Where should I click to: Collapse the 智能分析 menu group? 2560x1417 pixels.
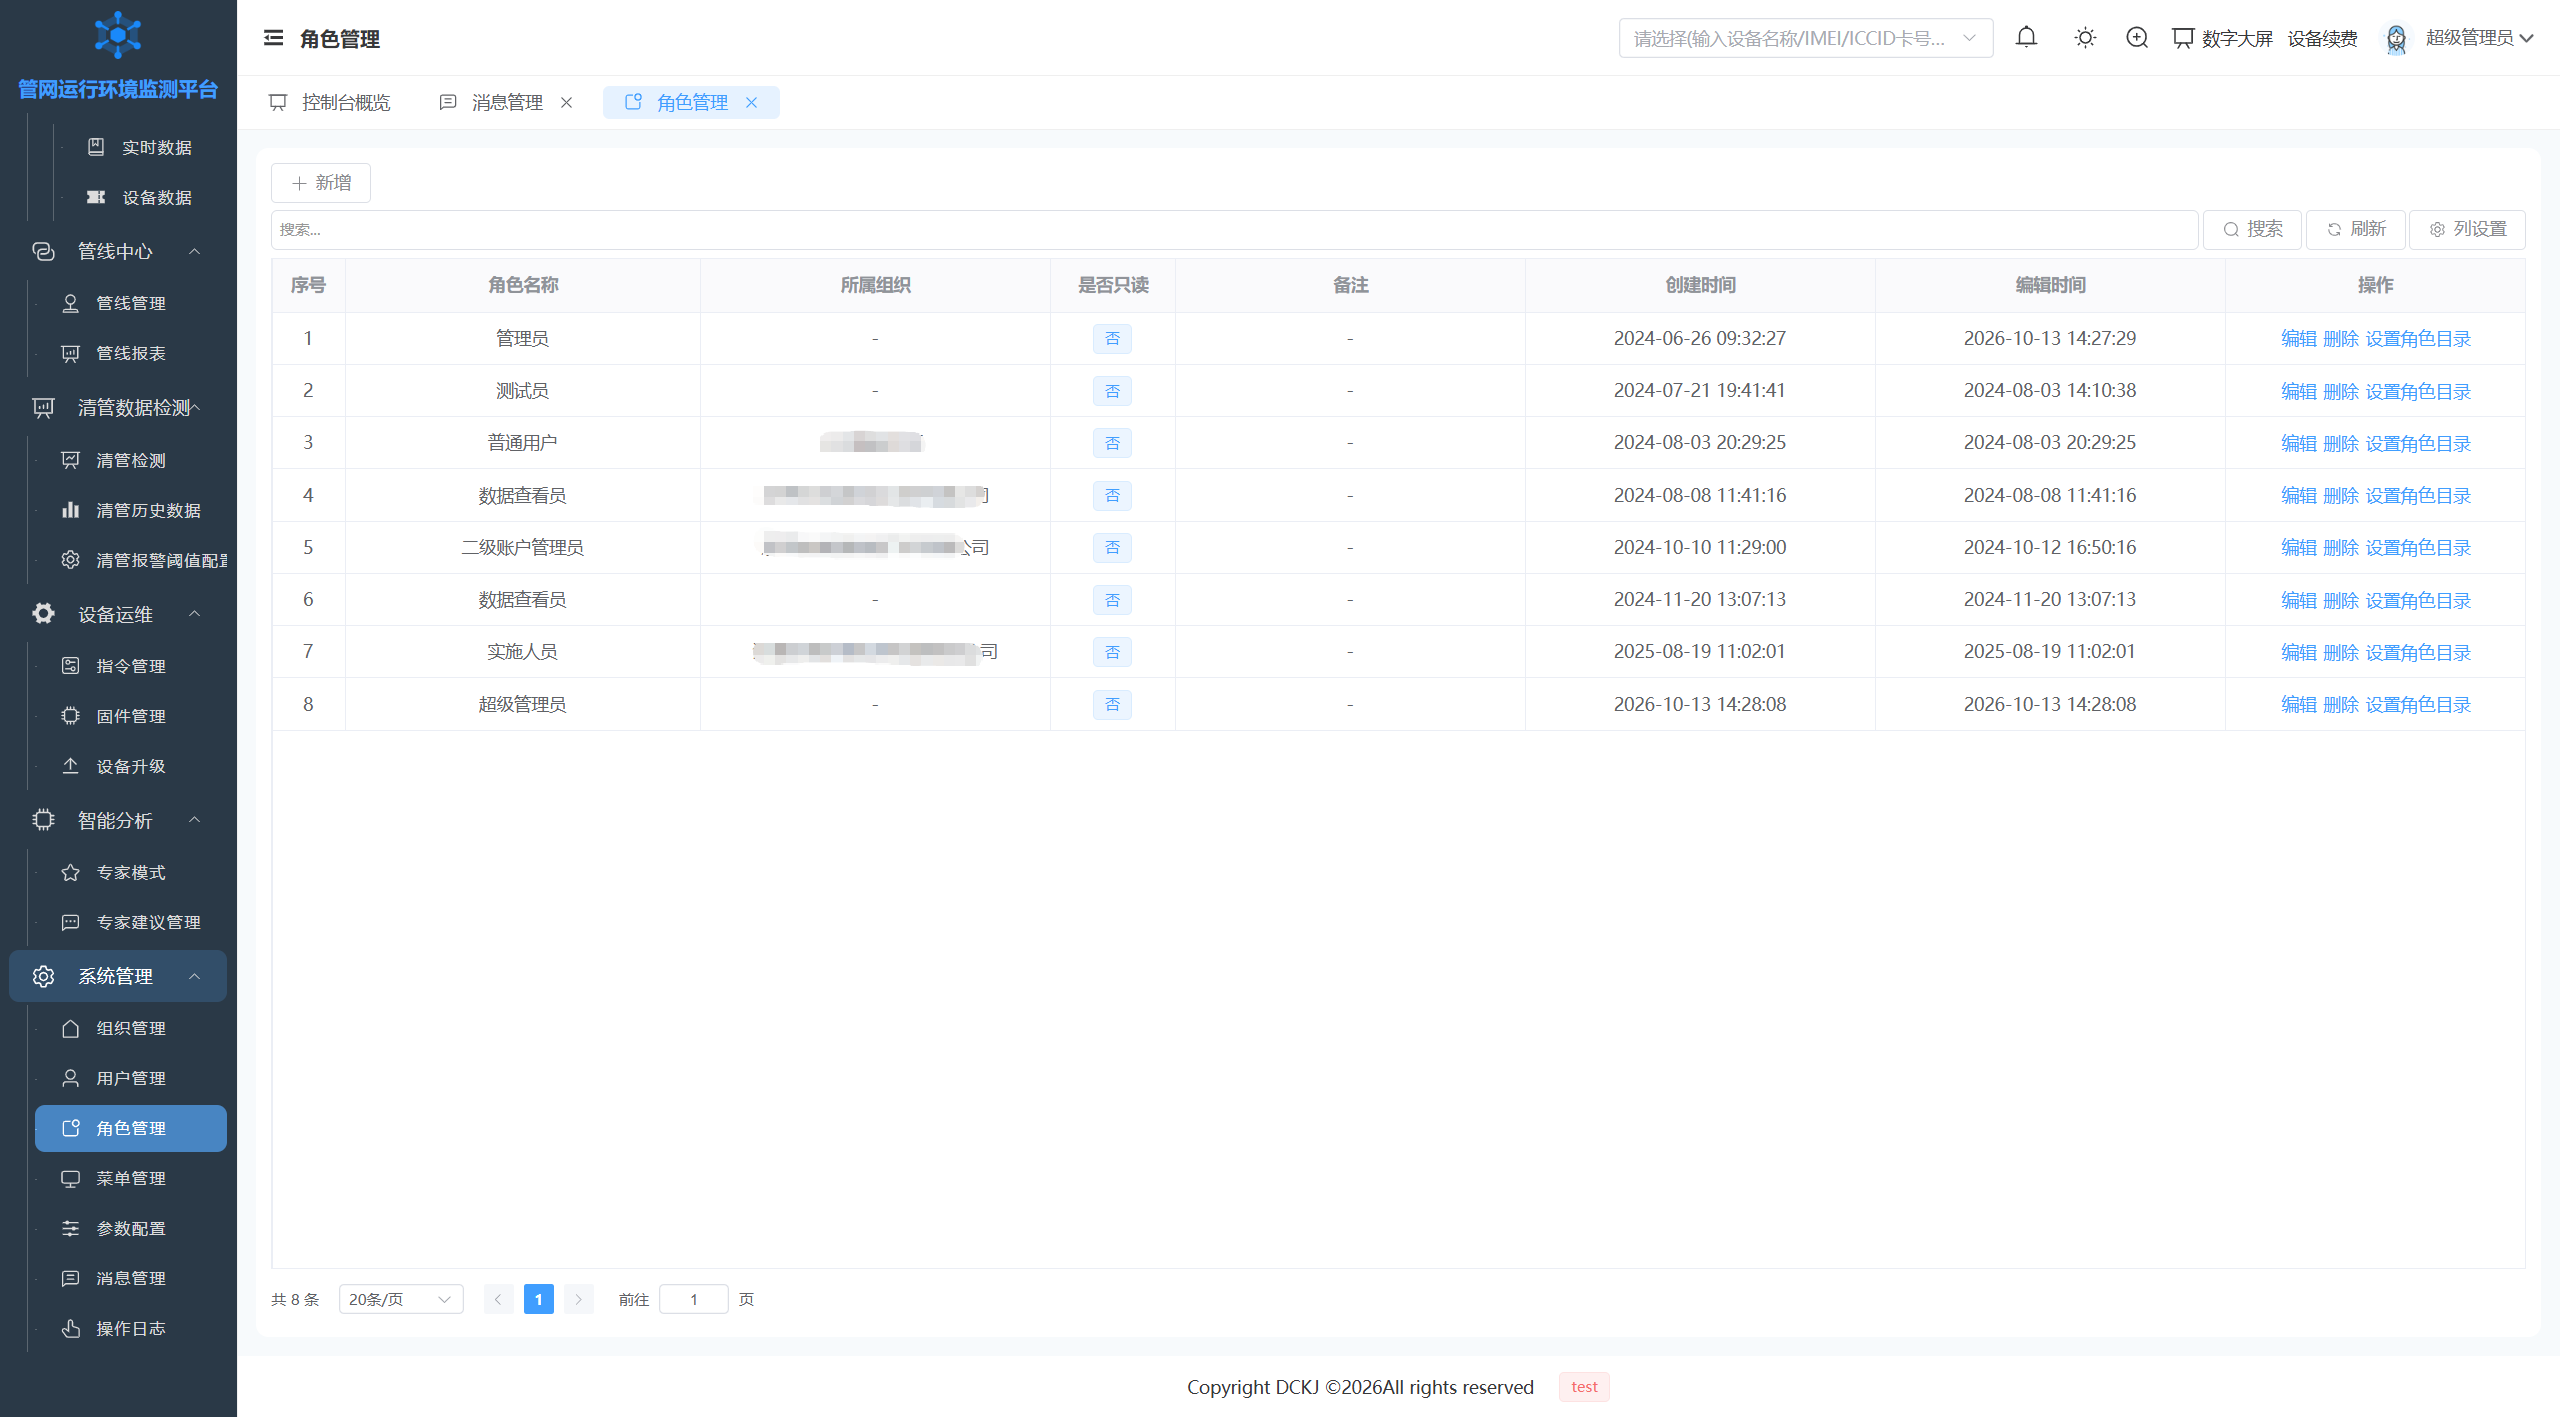[x=118, y=820]
